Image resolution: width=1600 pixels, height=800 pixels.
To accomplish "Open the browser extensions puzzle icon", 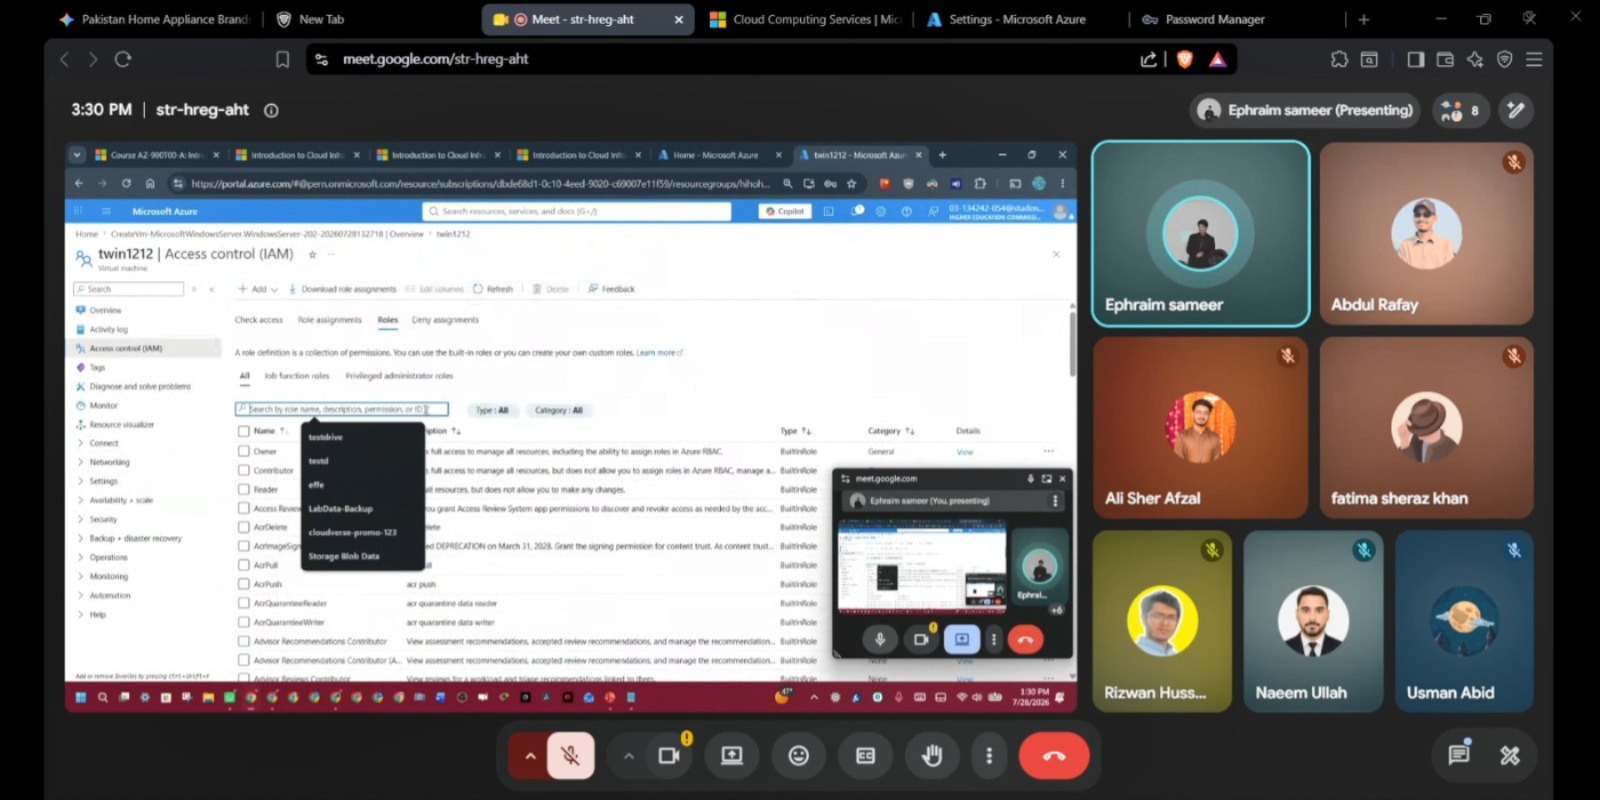I will (x=1339, y=59).
